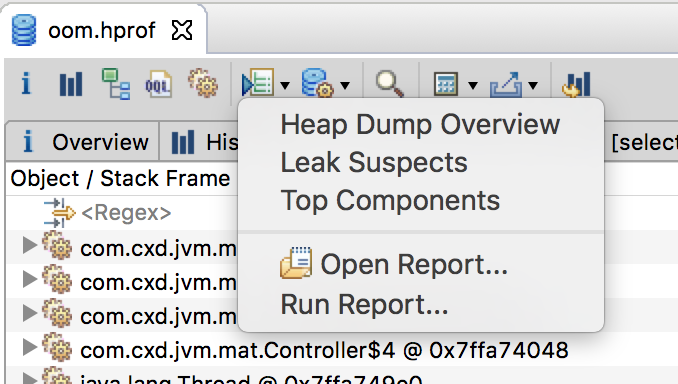
Task: Expand the first com.cxd.jvm.m thread row
Action: tap(29, 246)
